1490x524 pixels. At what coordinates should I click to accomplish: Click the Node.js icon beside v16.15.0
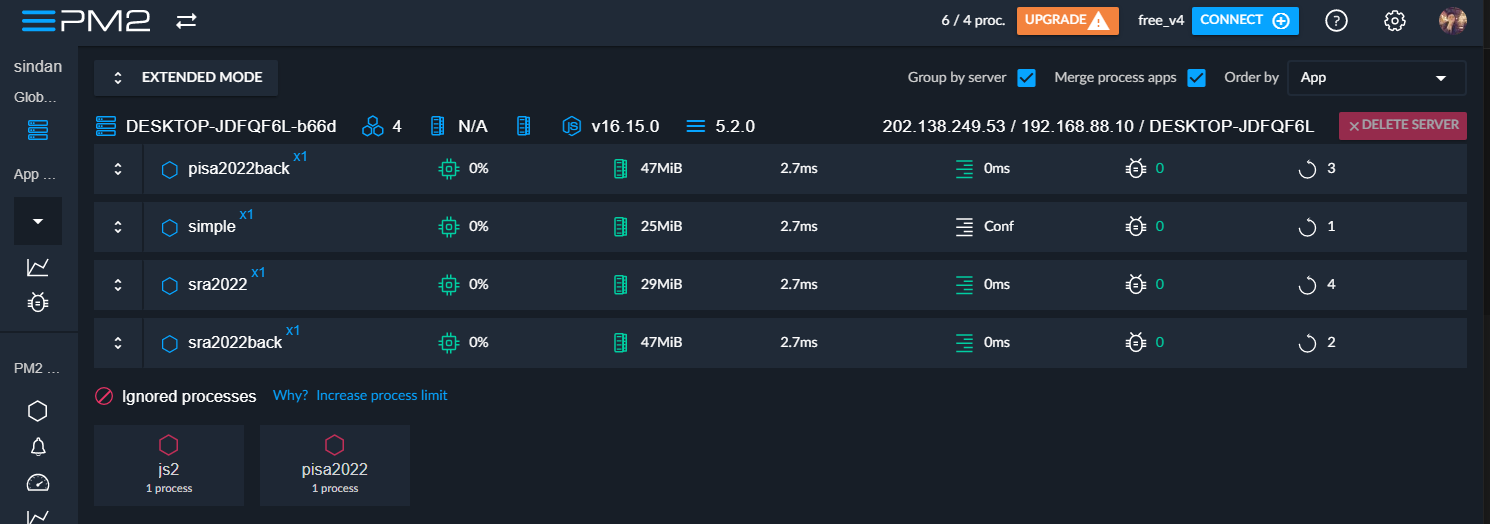coord(571,127)
